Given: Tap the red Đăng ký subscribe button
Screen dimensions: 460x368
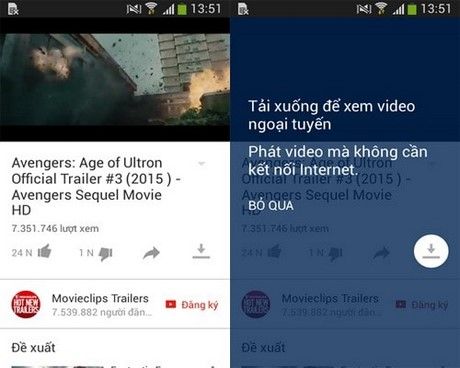Looking at the screenshot, I should (x=192, y=305).
